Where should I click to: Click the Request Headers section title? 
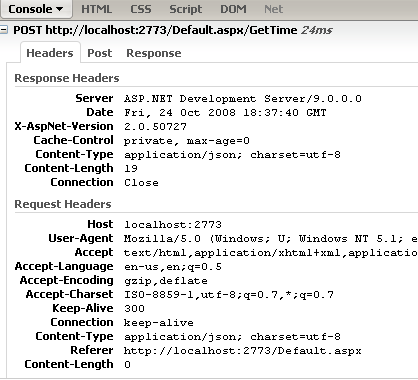coord(63,204)
